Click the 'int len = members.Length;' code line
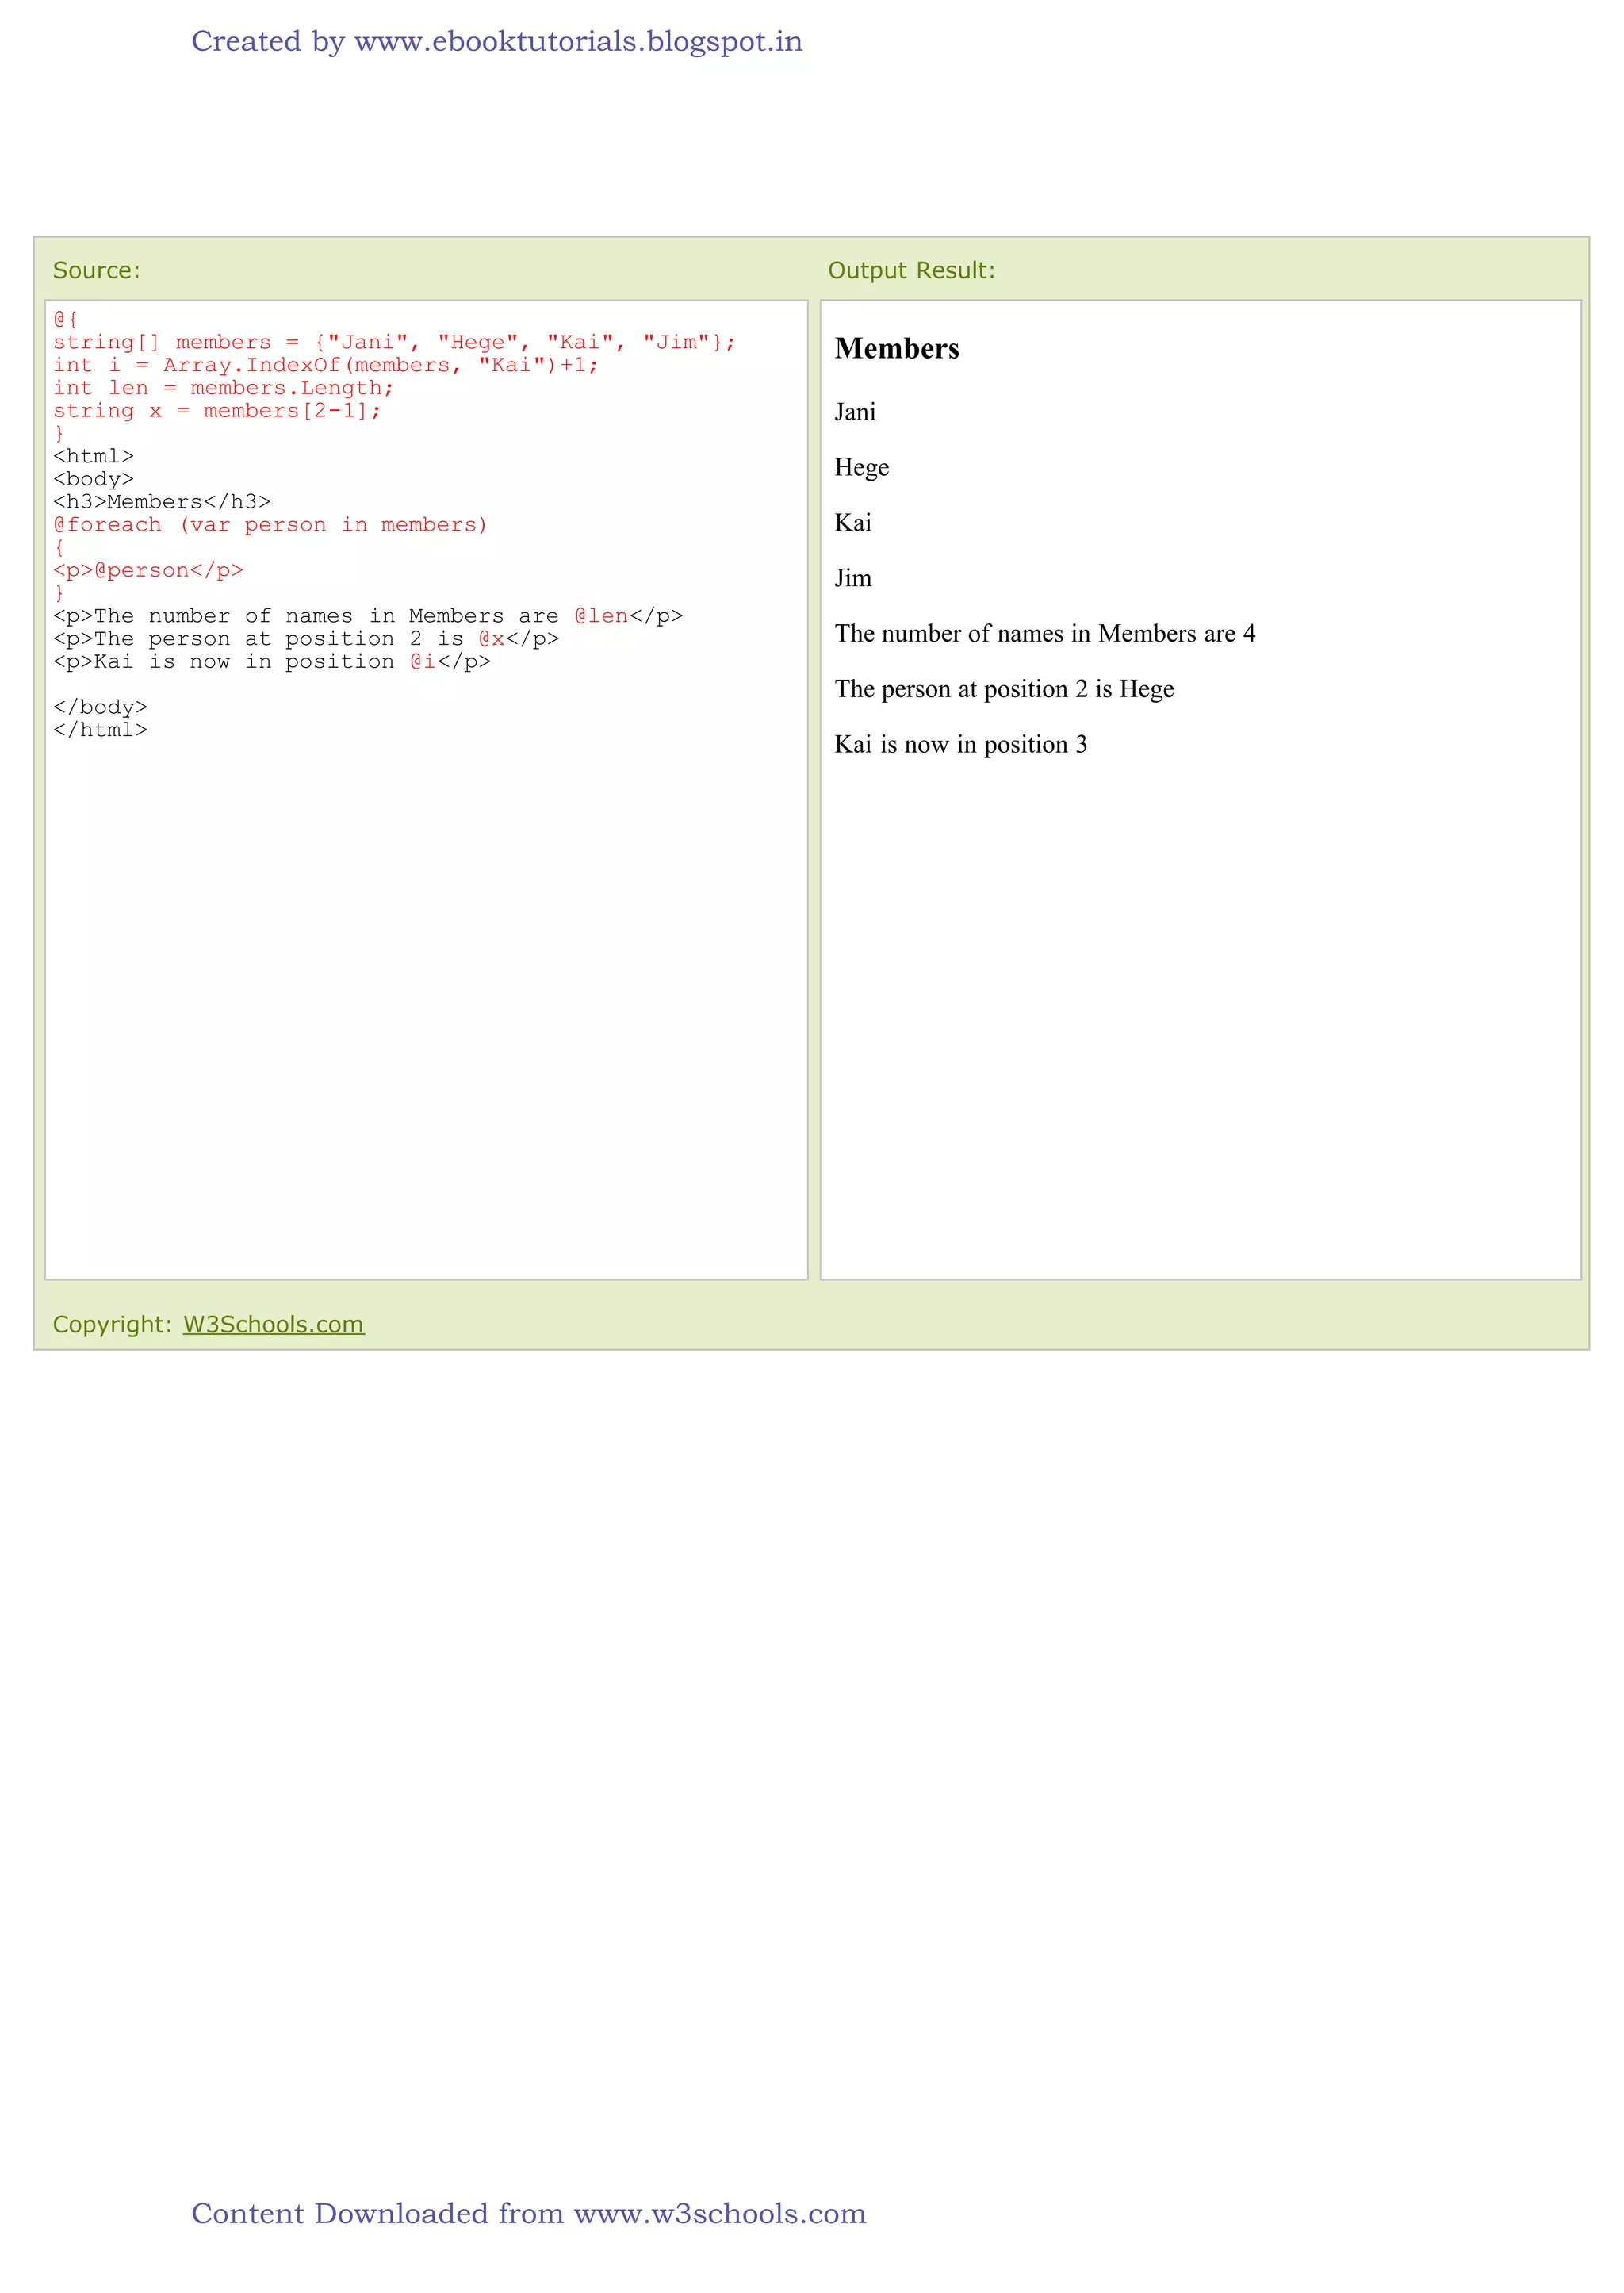Viewport: 1624px width, 2293px height. [x=223, y=388]
